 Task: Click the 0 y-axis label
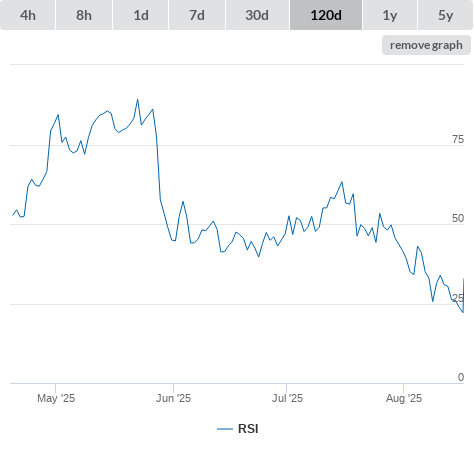461,377
